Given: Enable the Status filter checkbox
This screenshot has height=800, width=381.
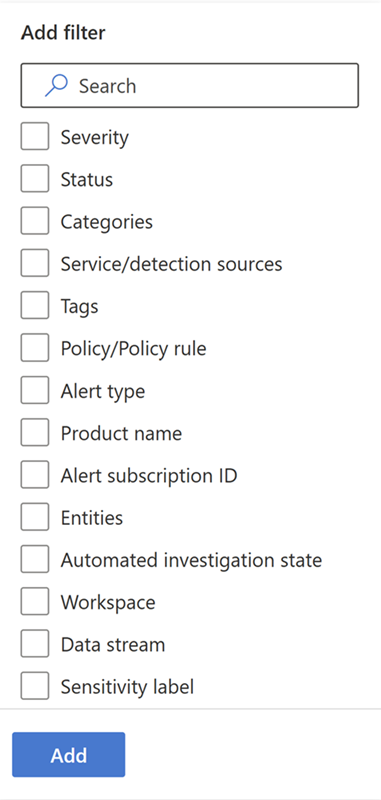Looking at the screenshot, I should 35,179.
